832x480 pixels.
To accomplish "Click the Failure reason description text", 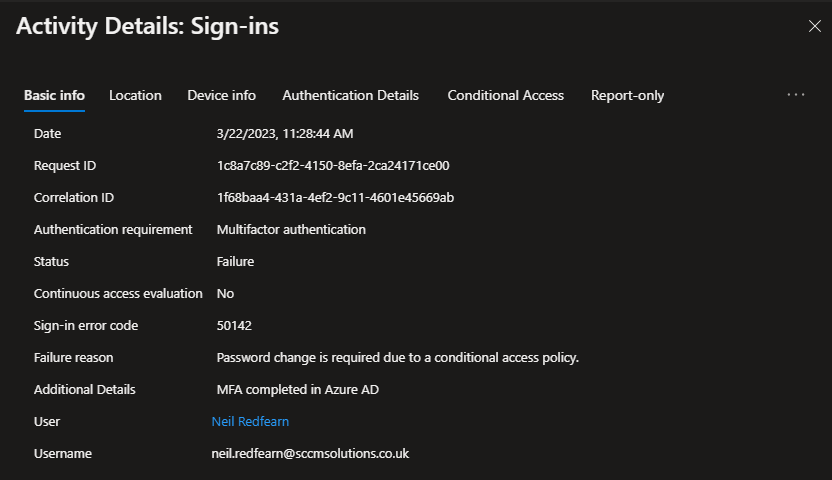I will point(397,357).
